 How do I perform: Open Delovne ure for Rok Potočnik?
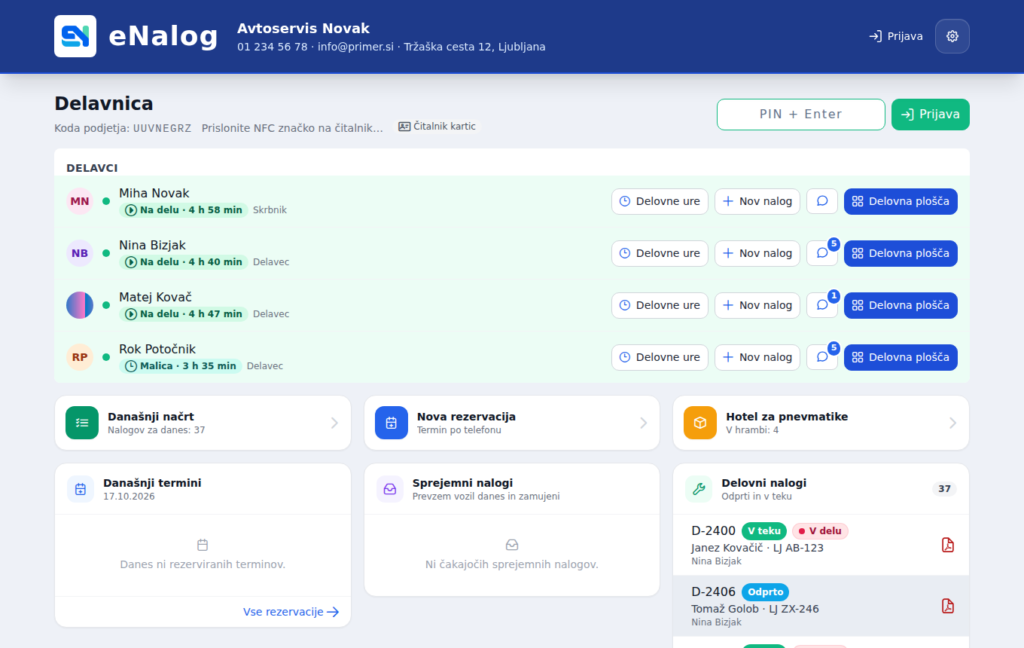coord(660,357)
